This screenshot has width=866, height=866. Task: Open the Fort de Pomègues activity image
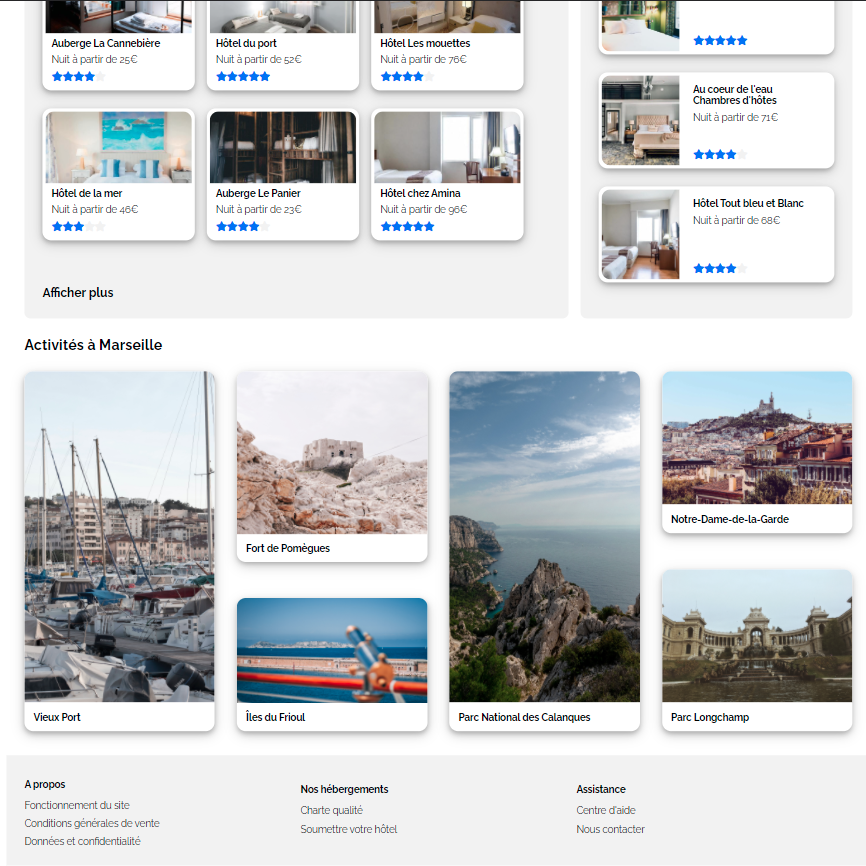click(x=332, y=453)
